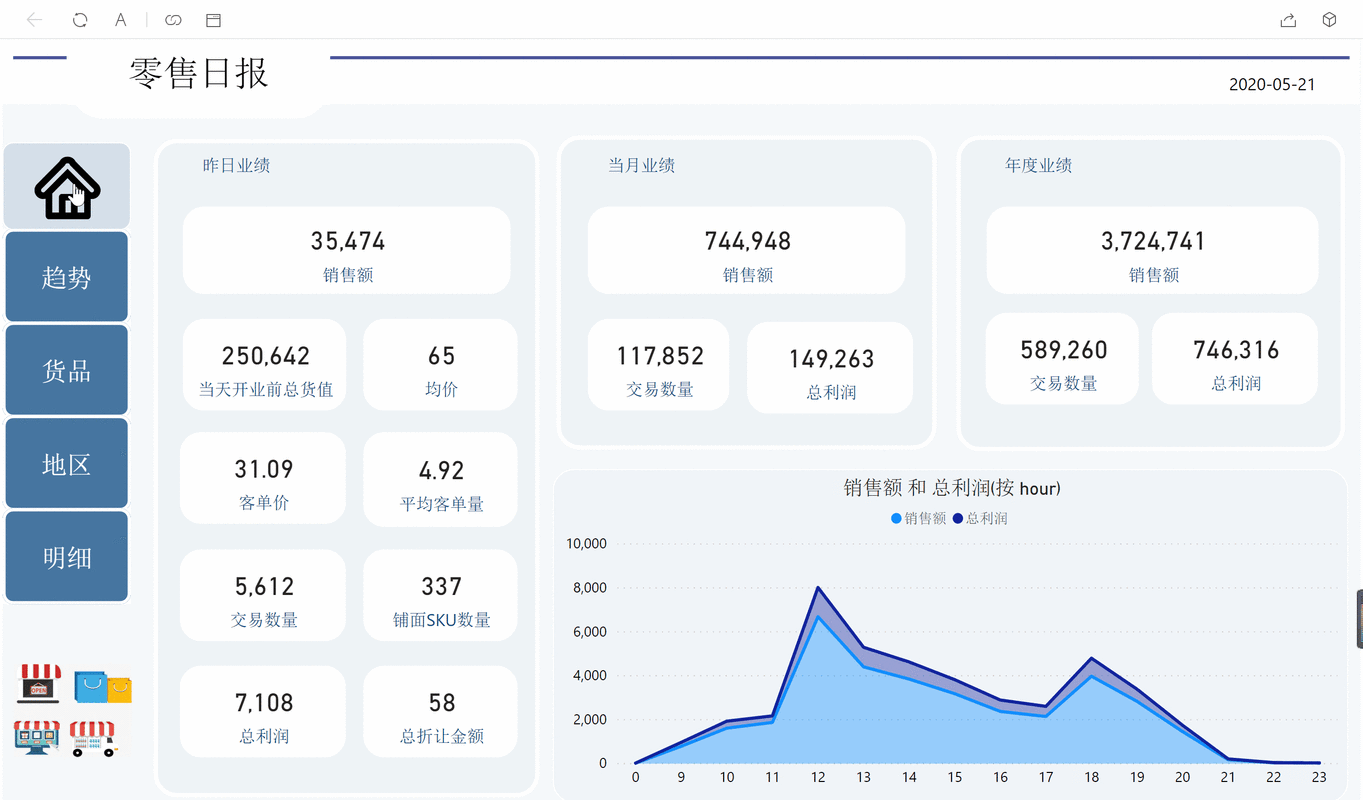This screenshot has height=800, width=1363.
Task: Switch to the 趋势 section
Action: tap(66, 276)
